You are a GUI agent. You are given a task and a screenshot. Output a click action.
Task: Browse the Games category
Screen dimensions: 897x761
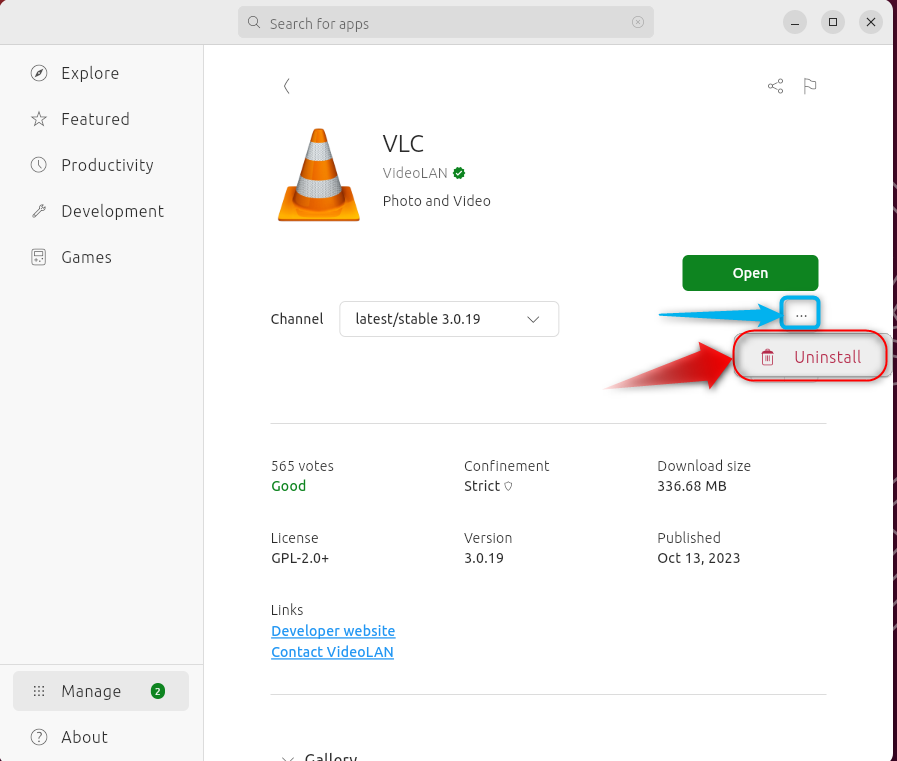101,257
